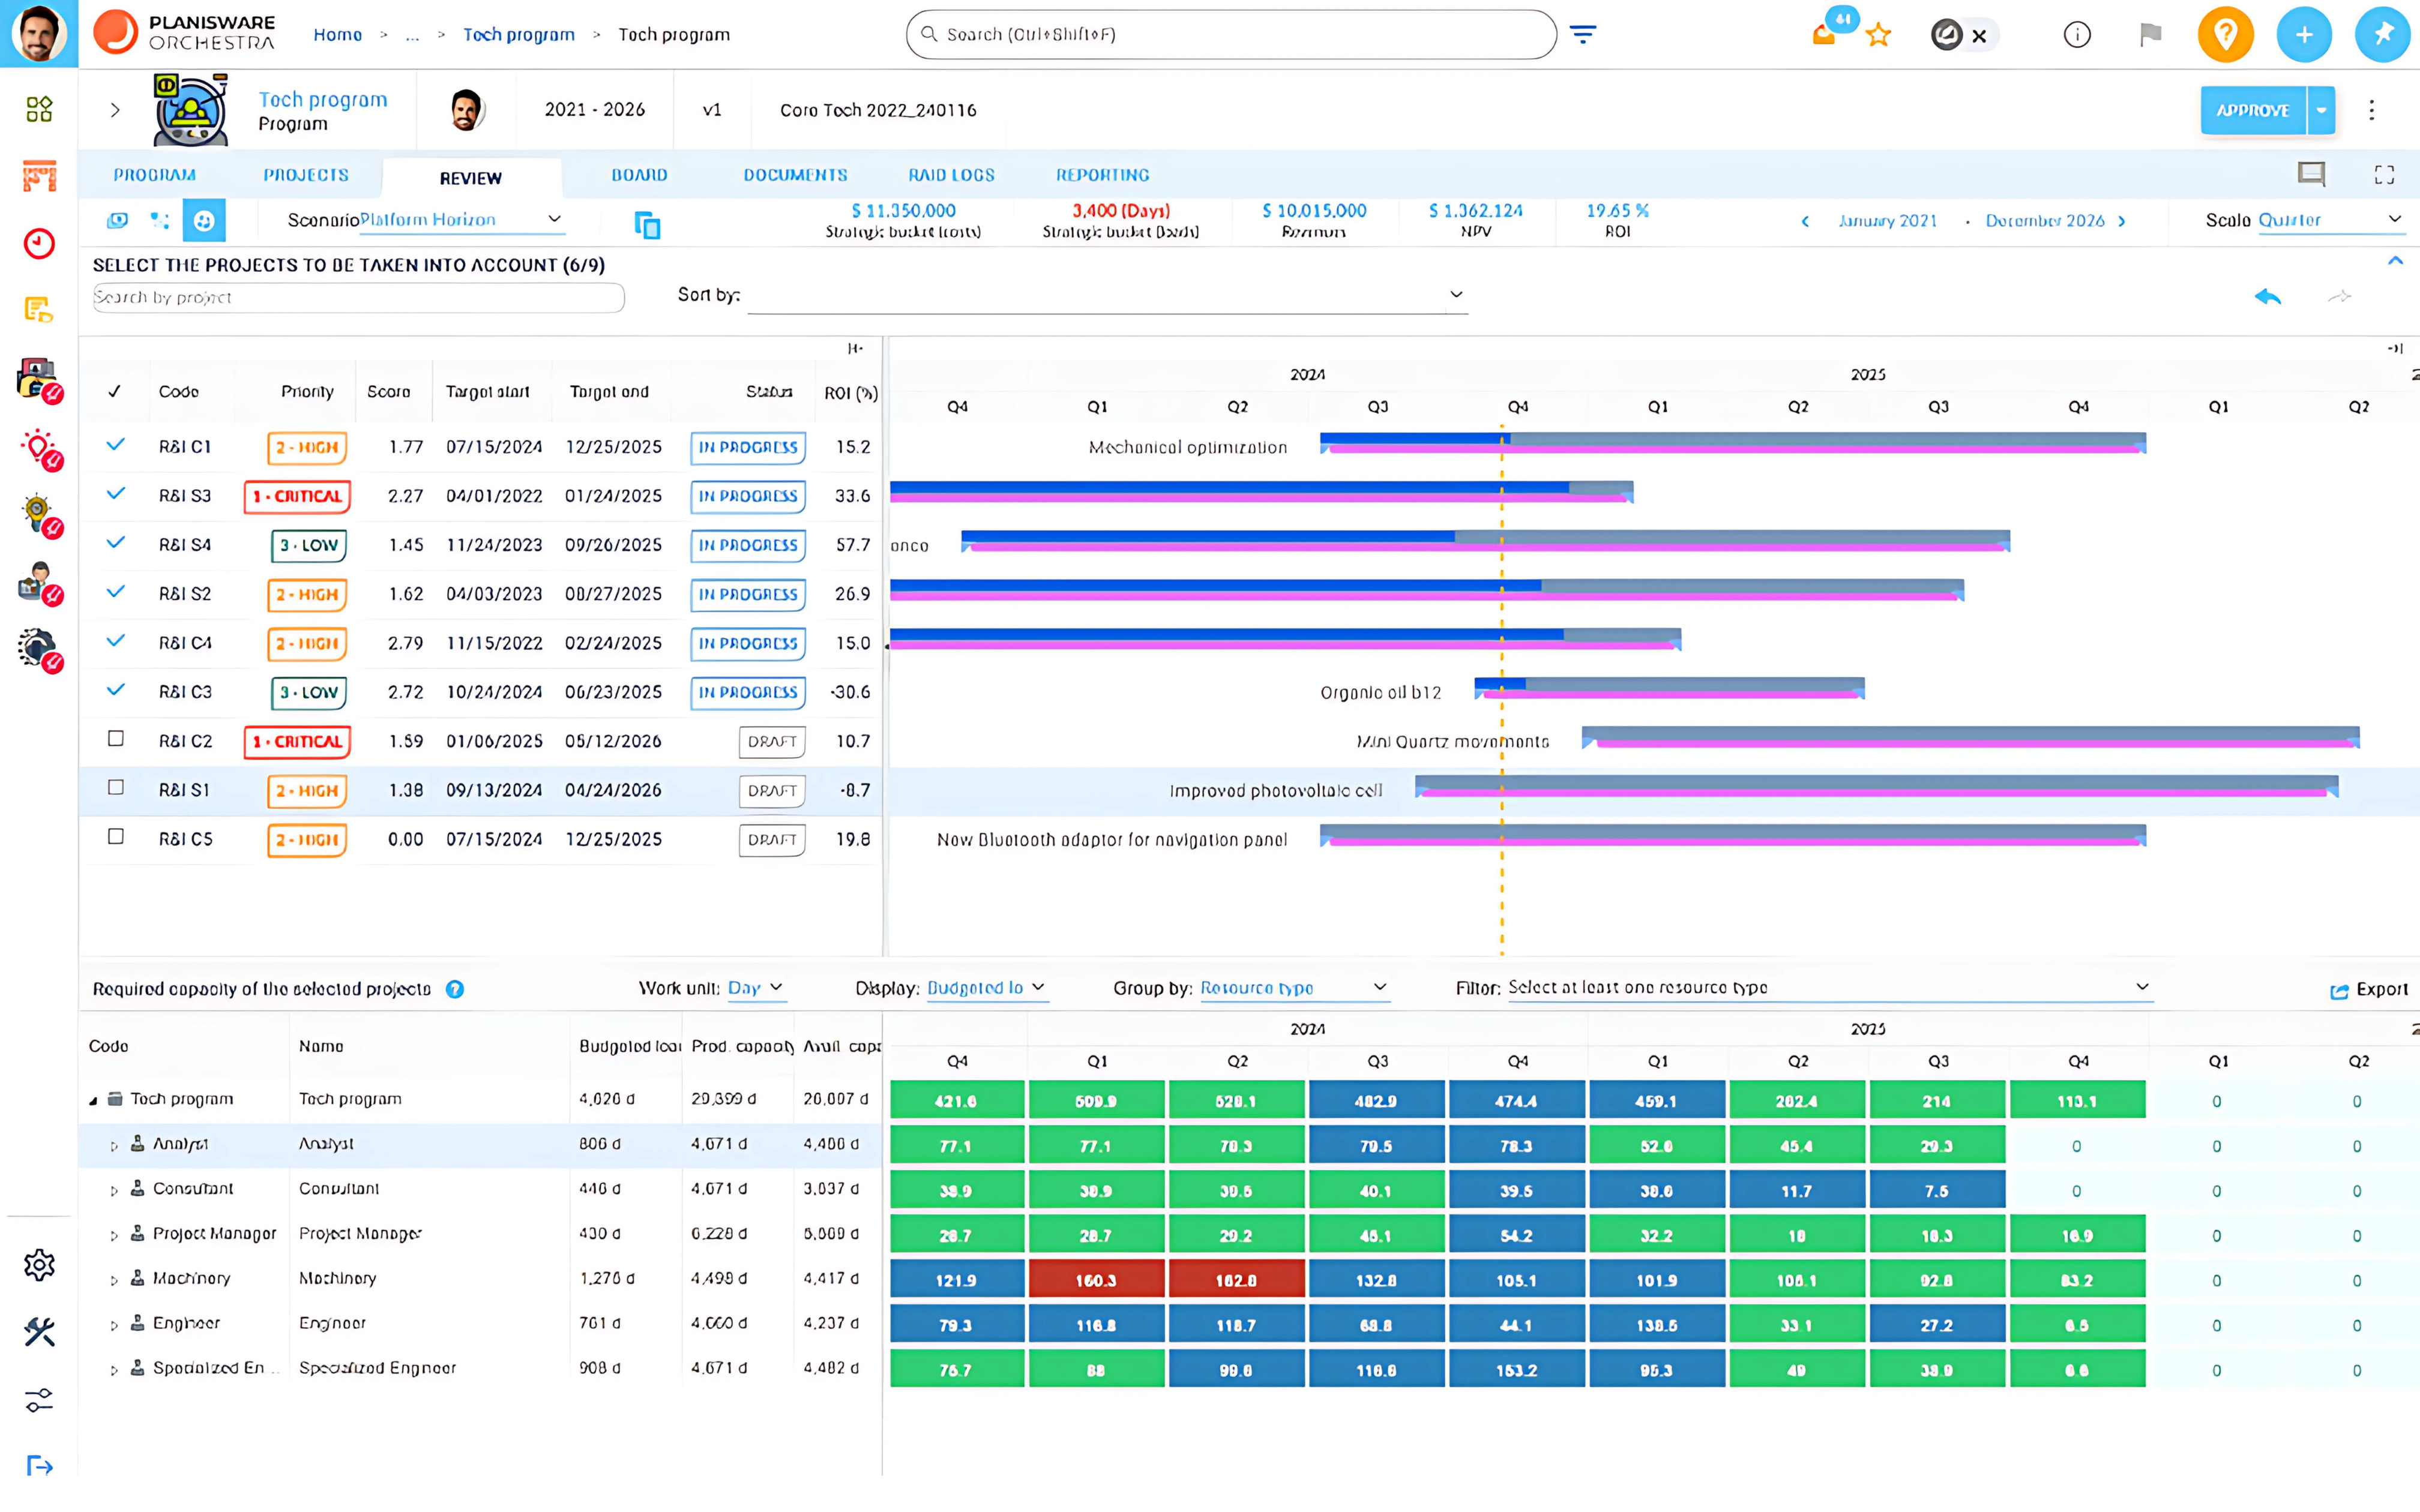Open the help lightbulb icon

pyautogui.click(x=2224, y=35)
